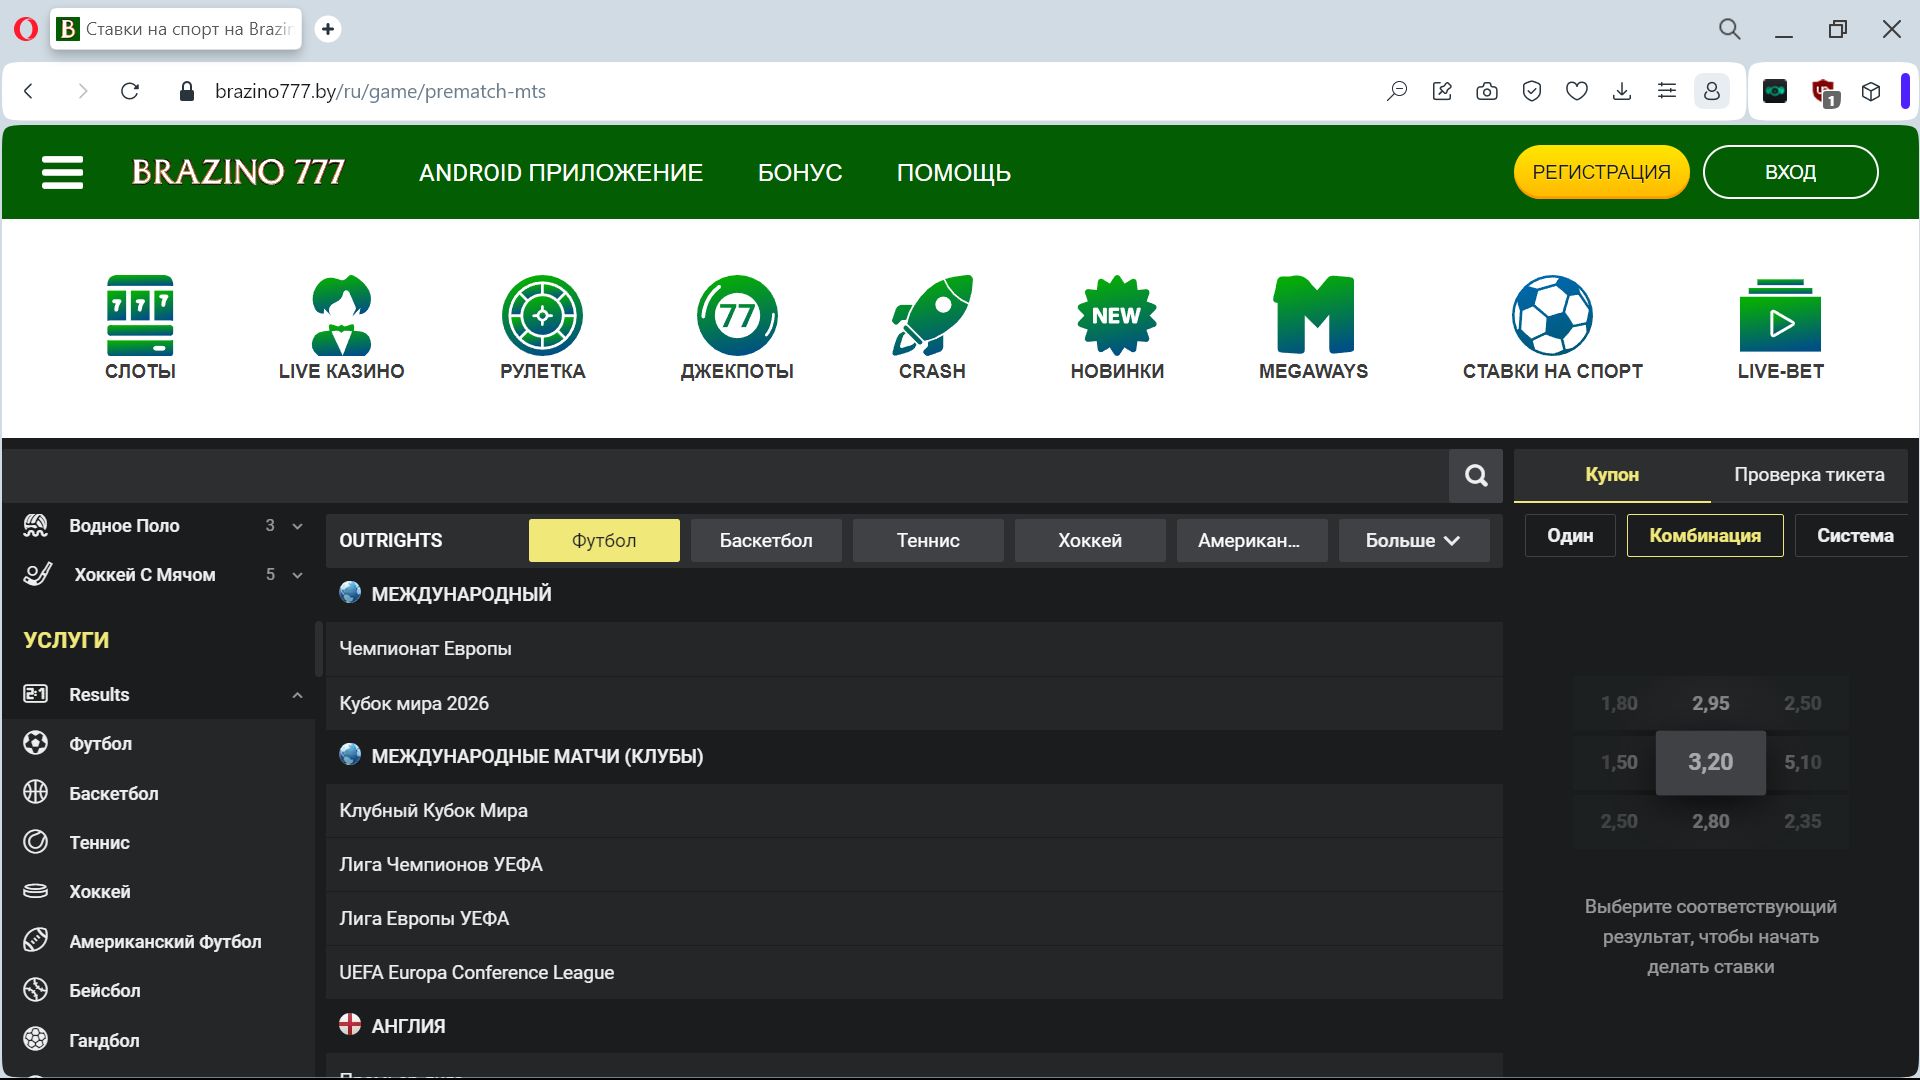Open the Помощь header link
Screen dimensions: 1920x1080
(953, 173)
